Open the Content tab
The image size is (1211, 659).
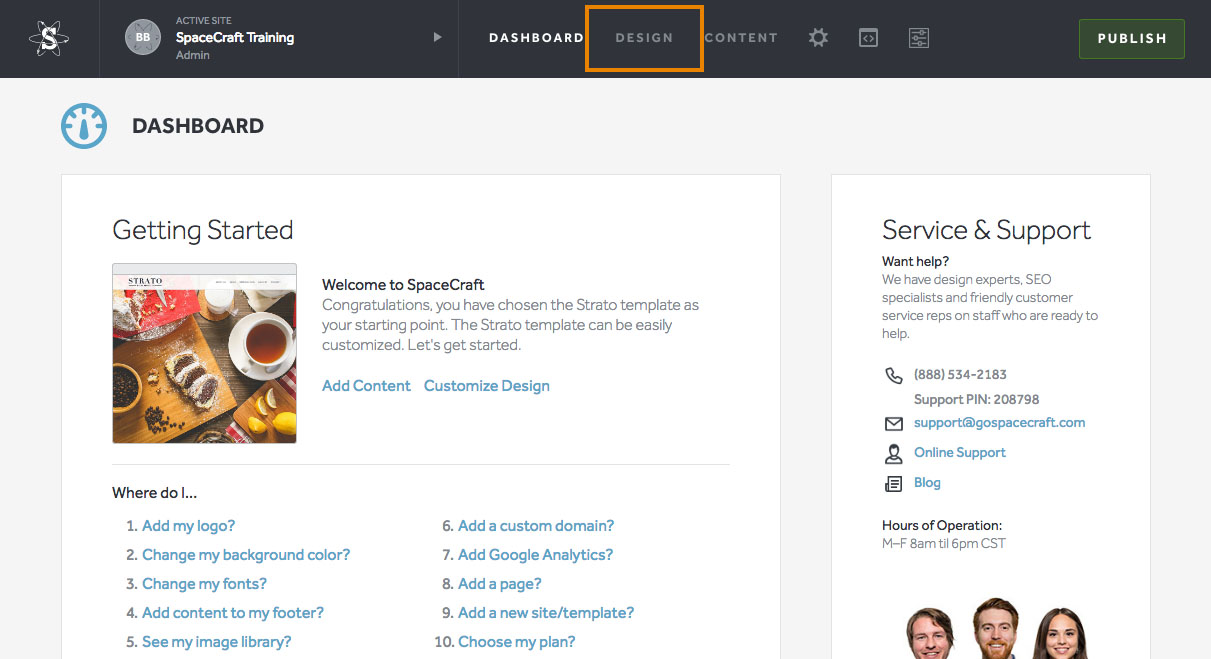pos(741,38)
